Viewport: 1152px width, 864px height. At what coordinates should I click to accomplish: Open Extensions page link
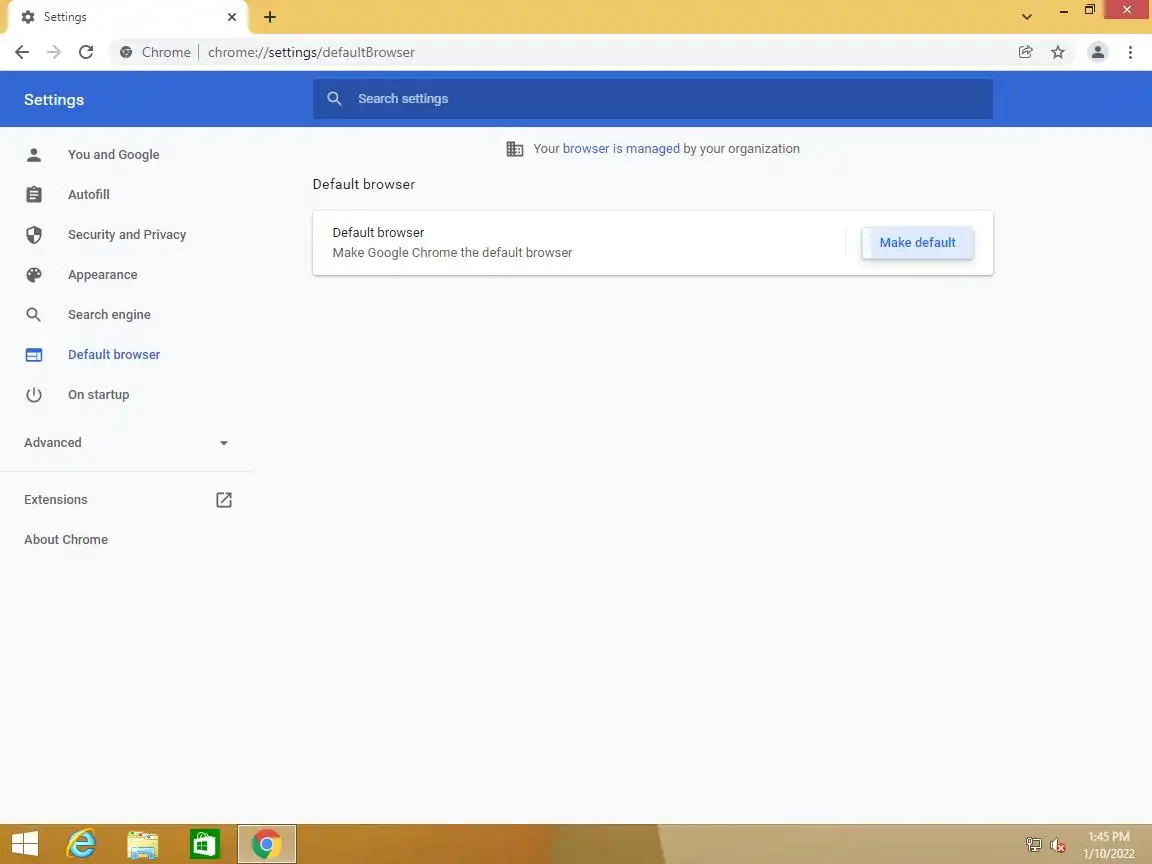(x=56, y=500)
